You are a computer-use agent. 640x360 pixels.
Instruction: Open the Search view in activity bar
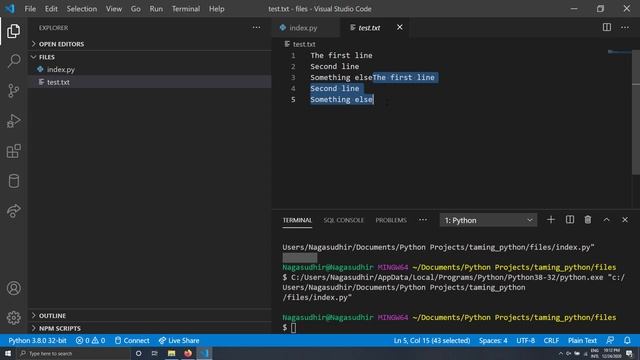13,61
